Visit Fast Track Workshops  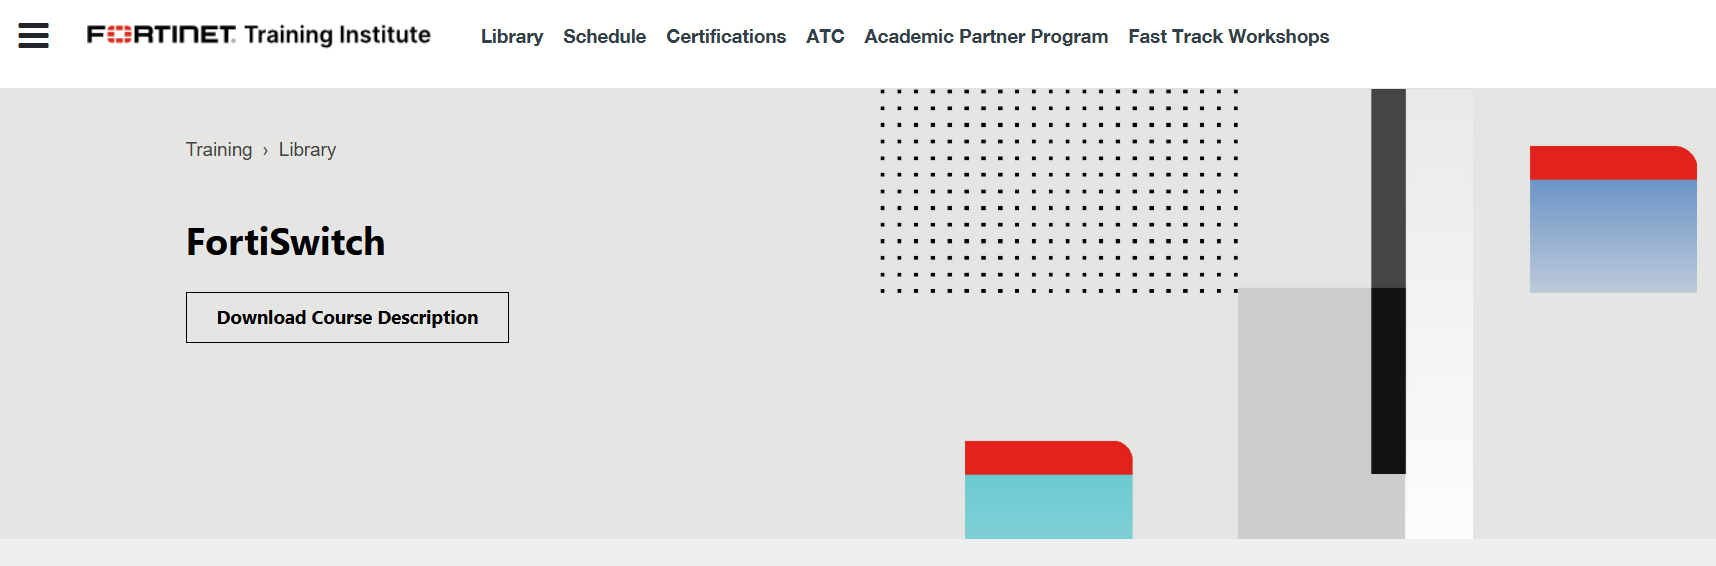[x=1228, y=36]
